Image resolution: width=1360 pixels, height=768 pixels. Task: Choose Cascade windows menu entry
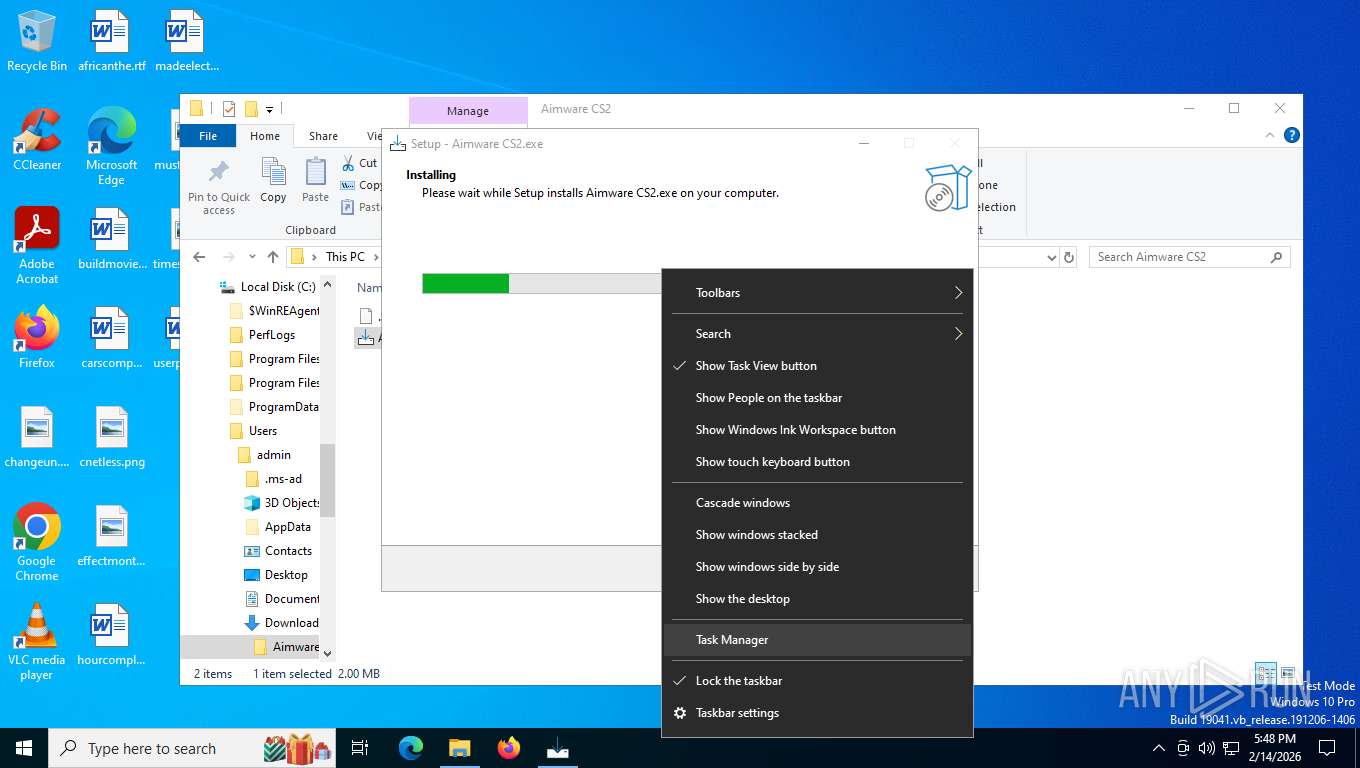click(x=818, y=503)
